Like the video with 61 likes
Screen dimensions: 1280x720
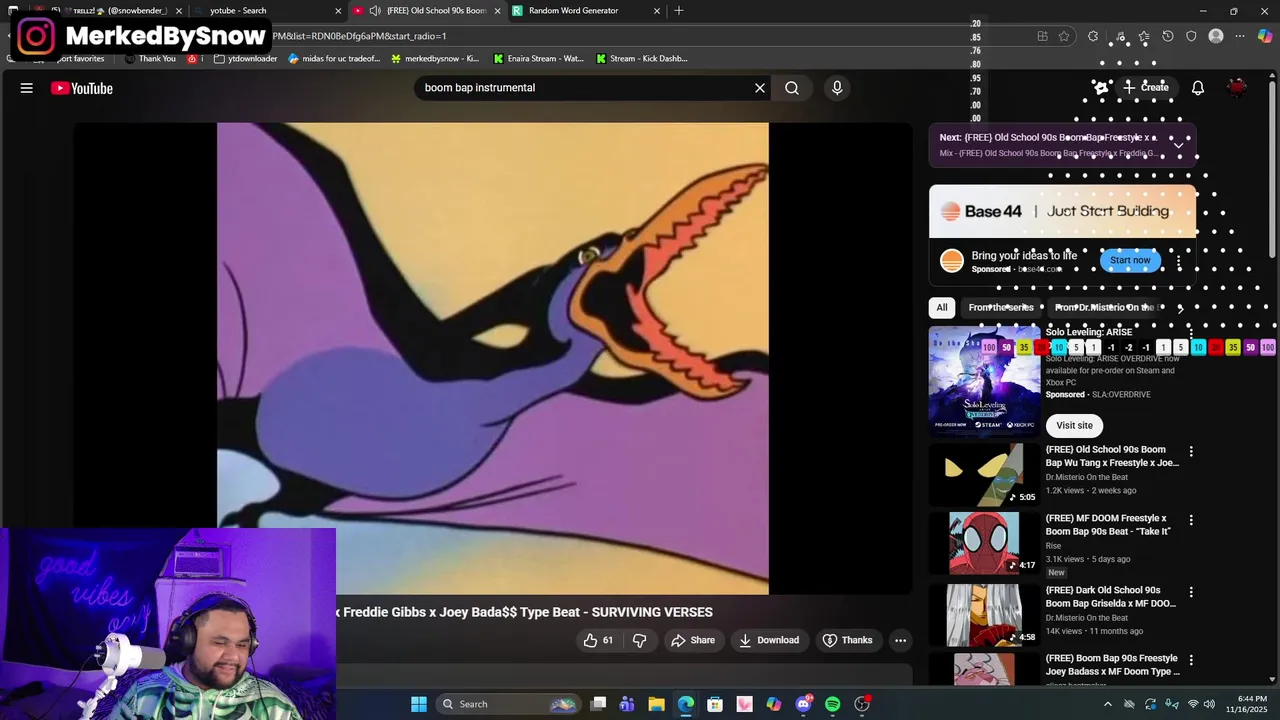[x=598, y=640]
